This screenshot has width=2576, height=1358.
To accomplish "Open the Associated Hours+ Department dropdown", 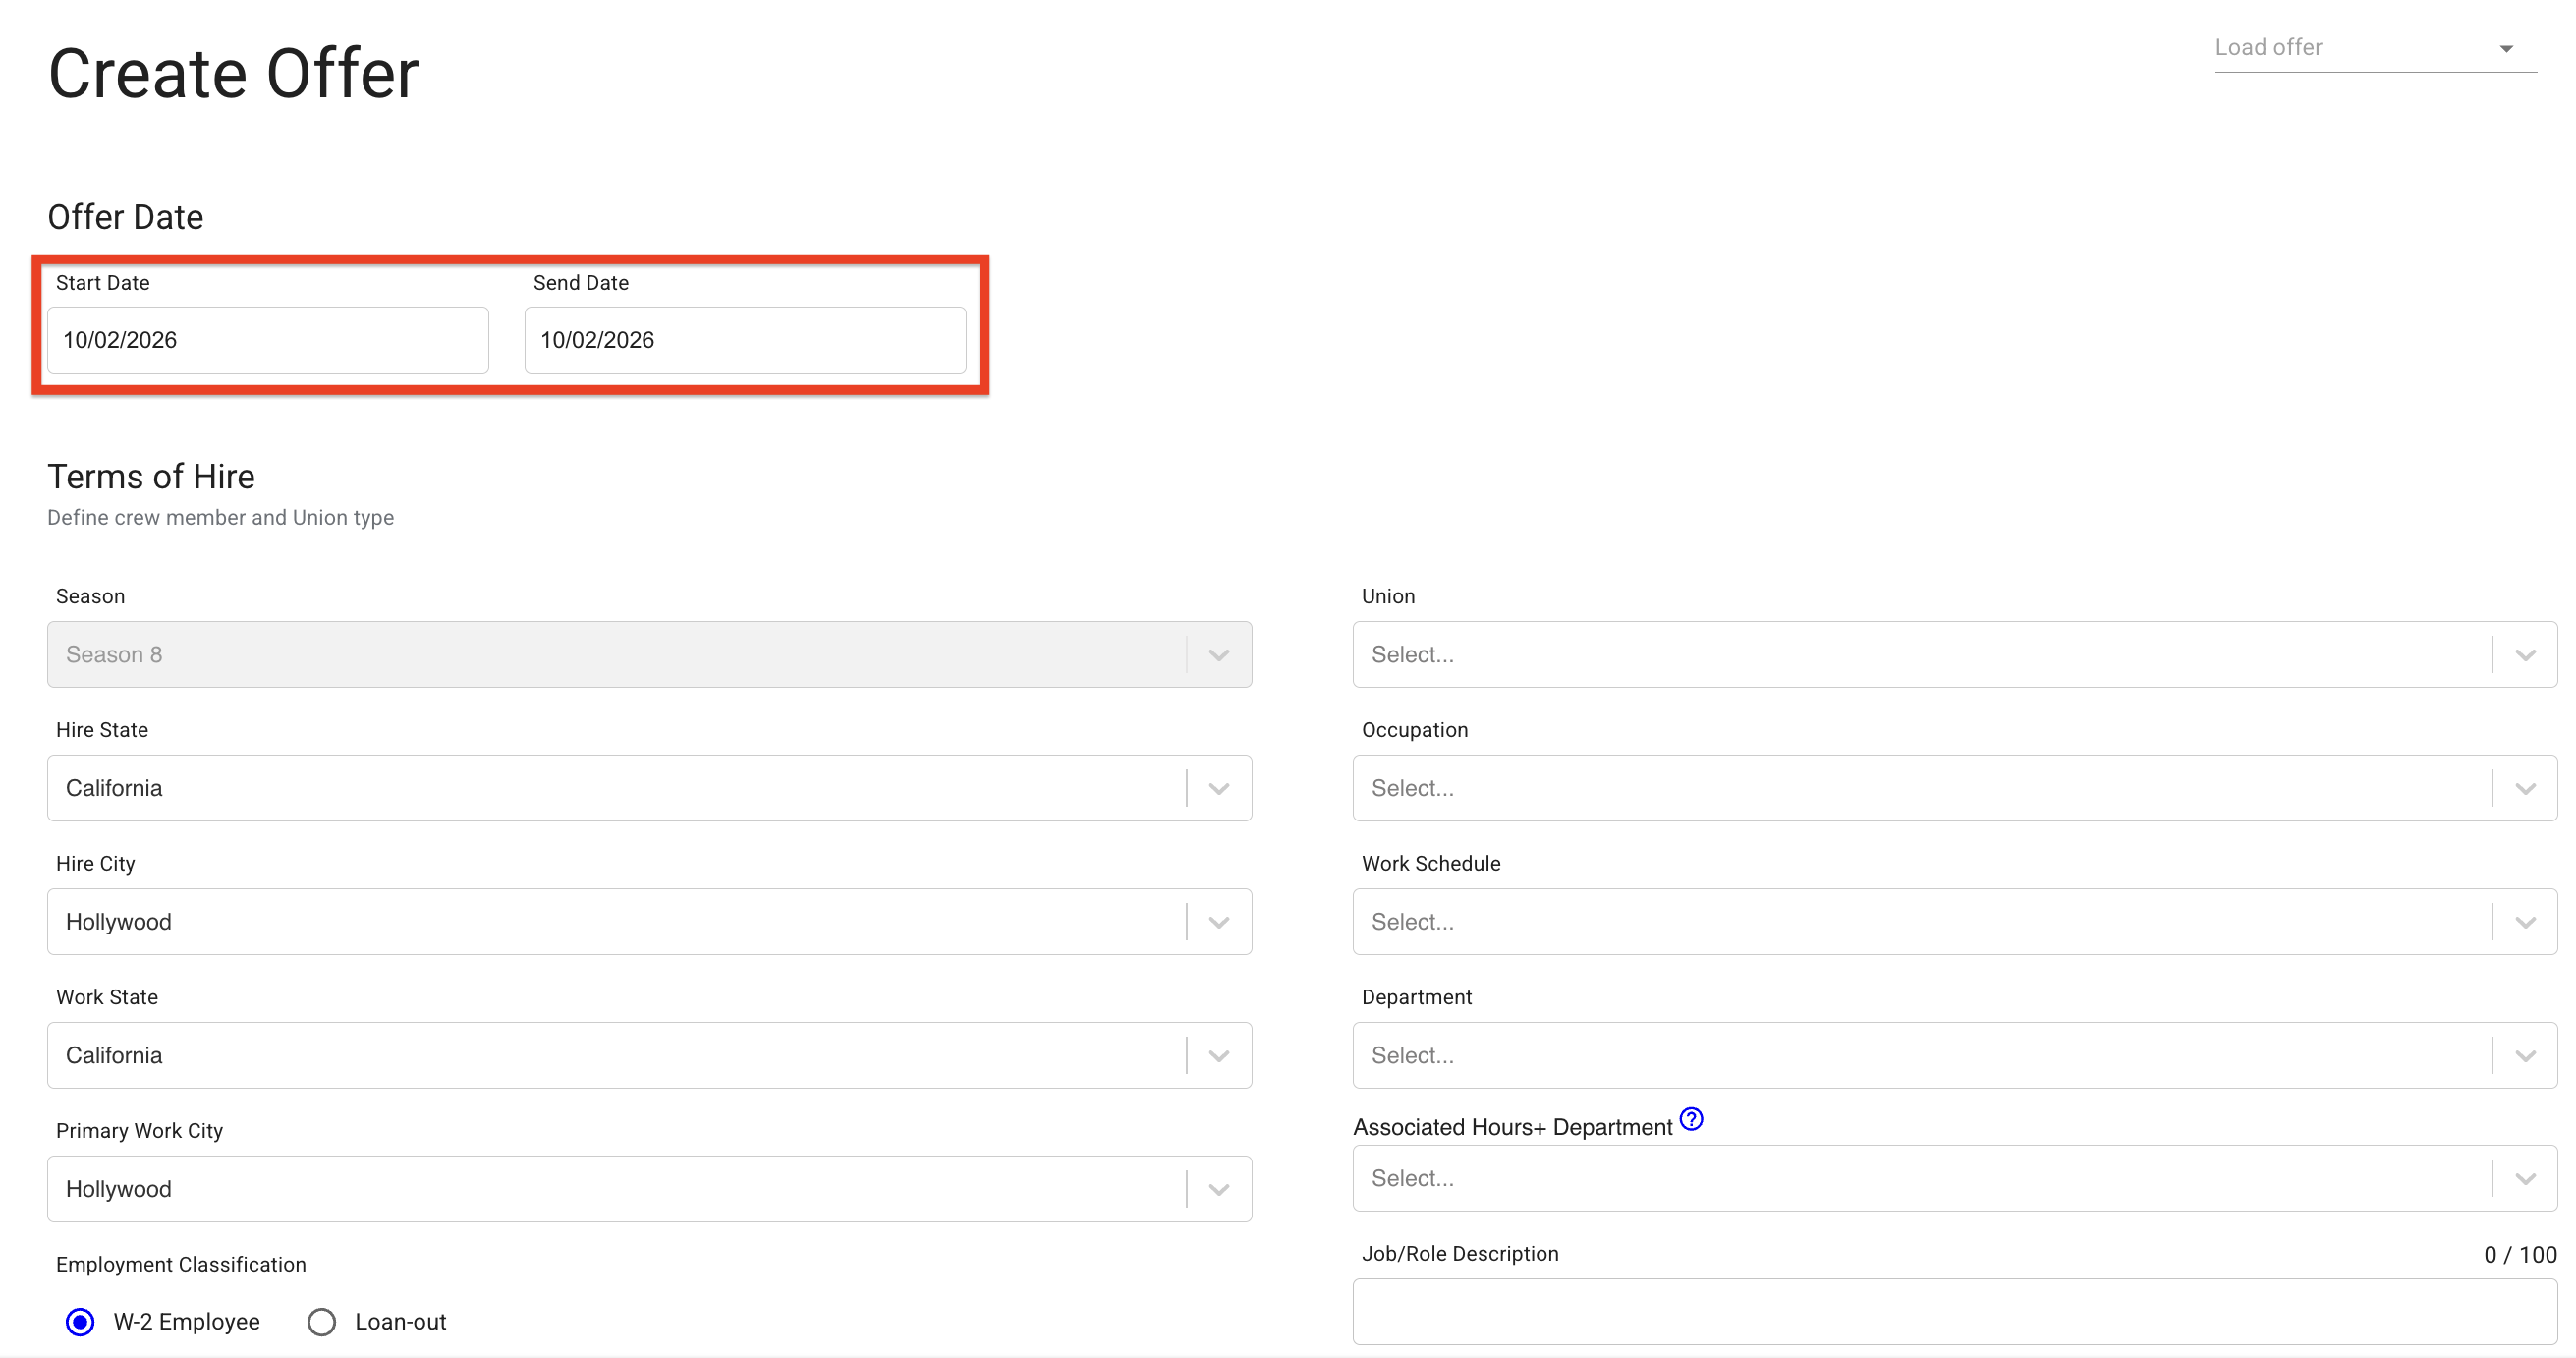I will tap(1954, 1179).
